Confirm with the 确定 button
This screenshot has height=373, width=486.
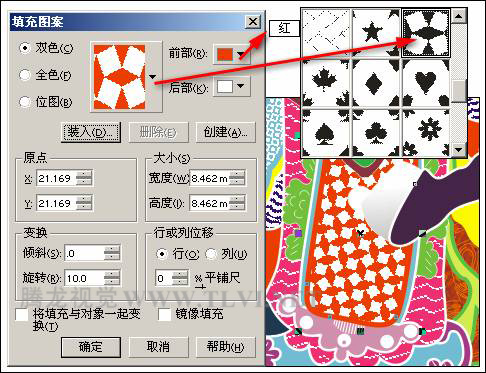pos(91,347)
